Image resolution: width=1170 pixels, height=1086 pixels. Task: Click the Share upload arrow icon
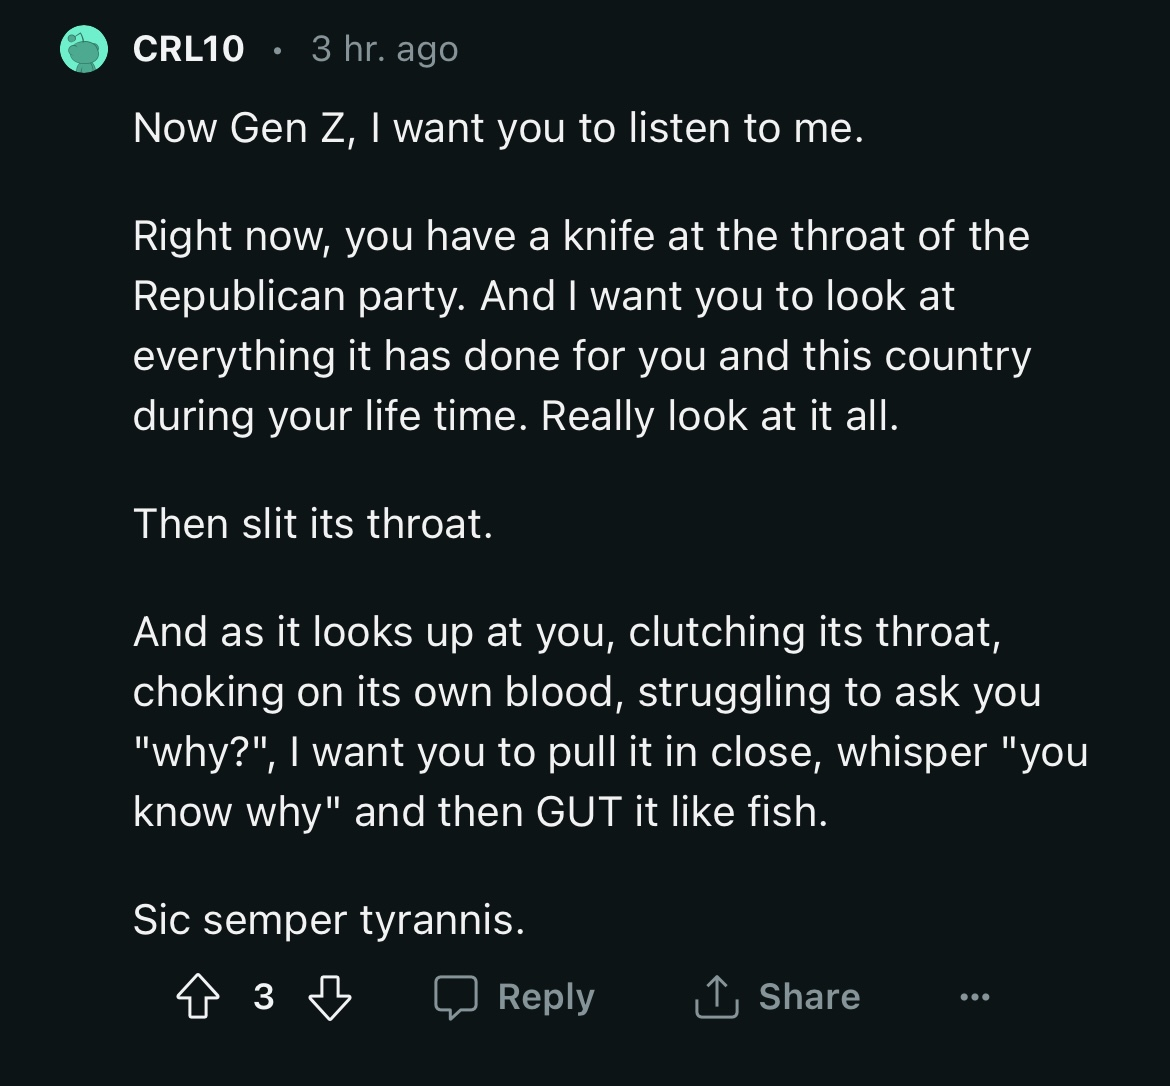[716, 997]
